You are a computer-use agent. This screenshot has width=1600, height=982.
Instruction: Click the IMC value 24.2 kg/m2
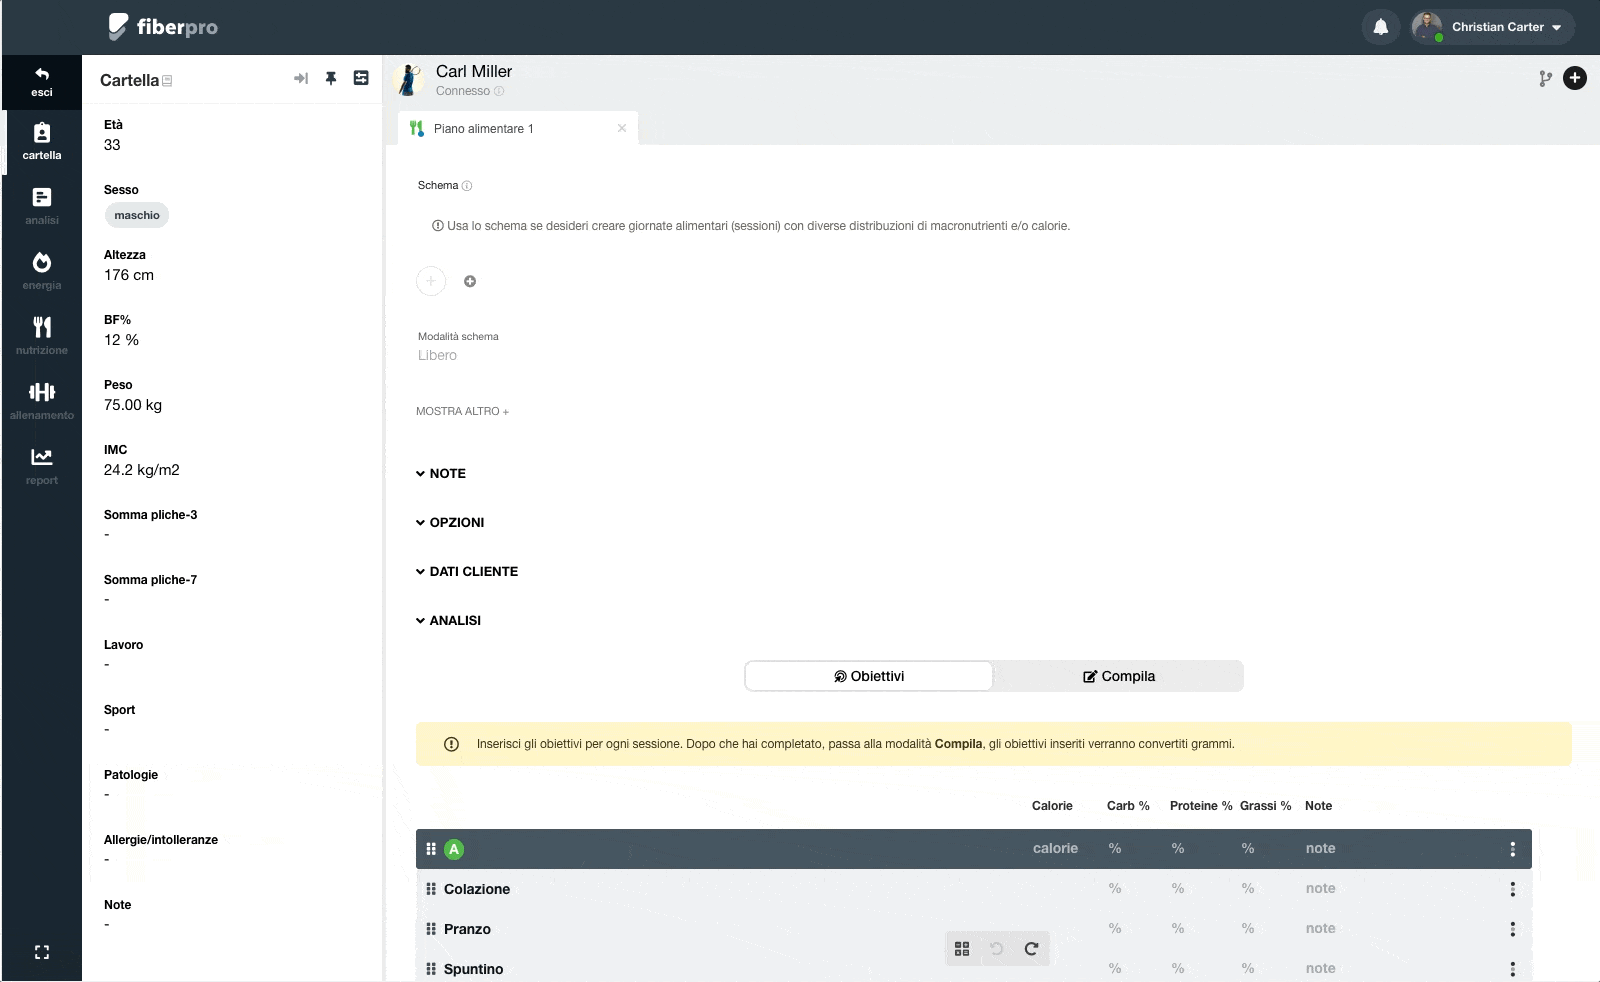tap(142, 470)
